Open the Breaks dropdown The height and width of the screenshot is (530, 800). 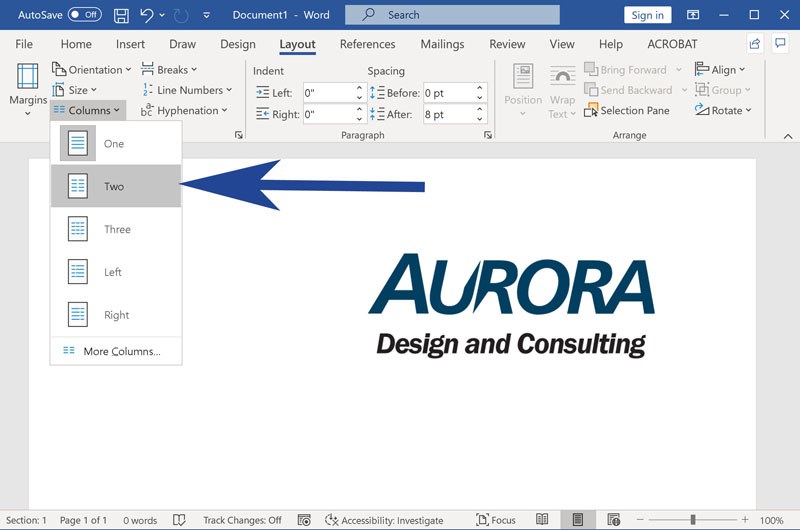point(169,69)
